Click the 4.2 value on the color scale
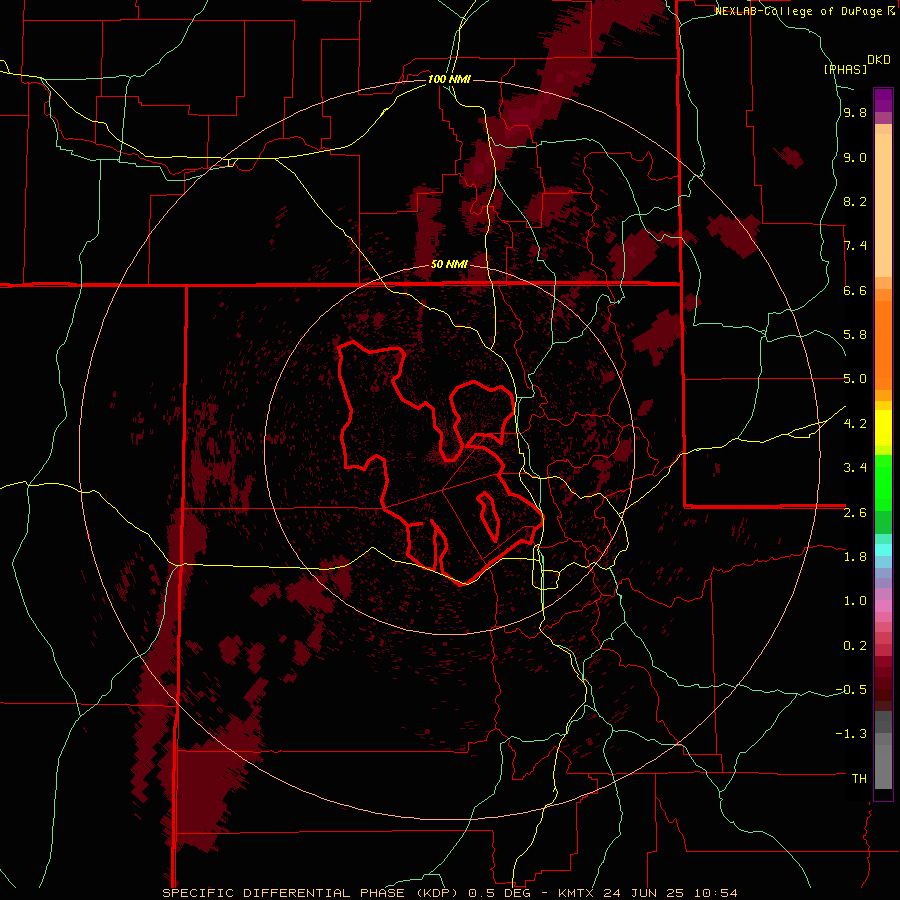The image size is (900, 900). click(x=855, y=424)
